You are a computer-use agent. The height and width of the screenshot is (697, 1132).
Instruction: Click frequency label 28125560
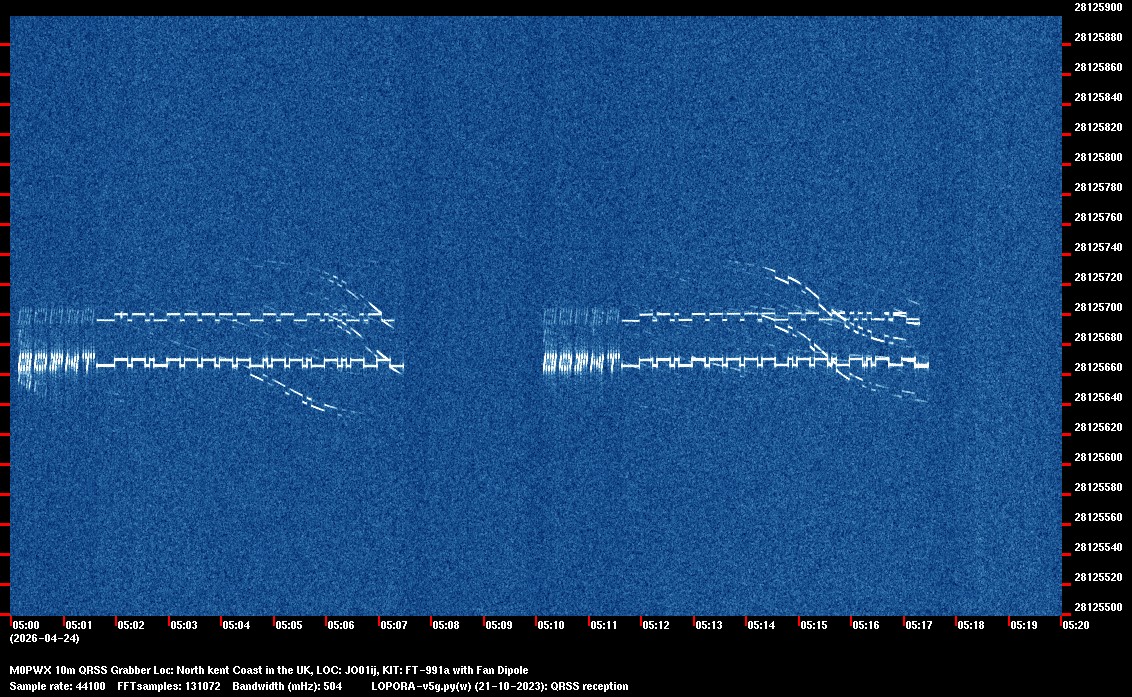(1098, 517)
